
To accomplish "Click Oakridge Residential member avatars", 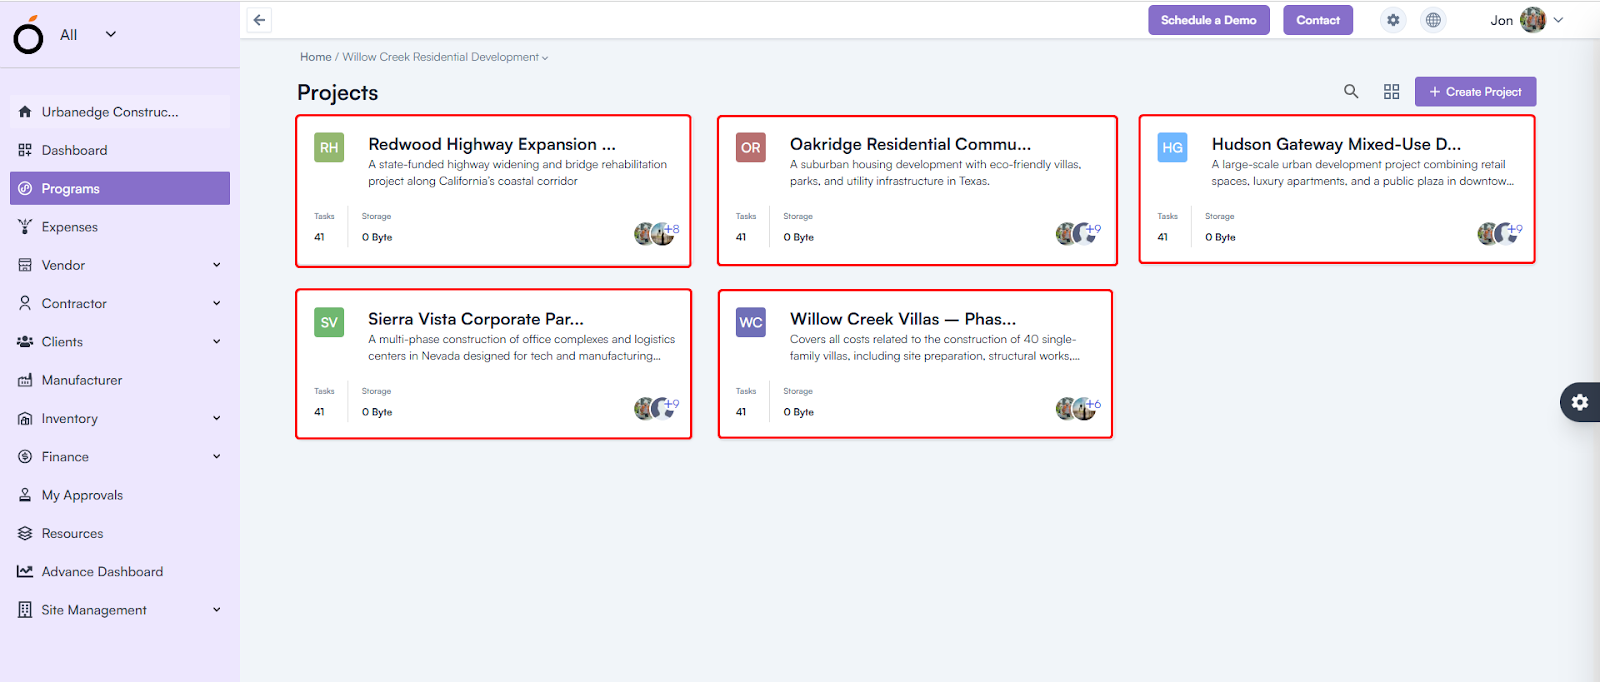I will coord(1079,233).
